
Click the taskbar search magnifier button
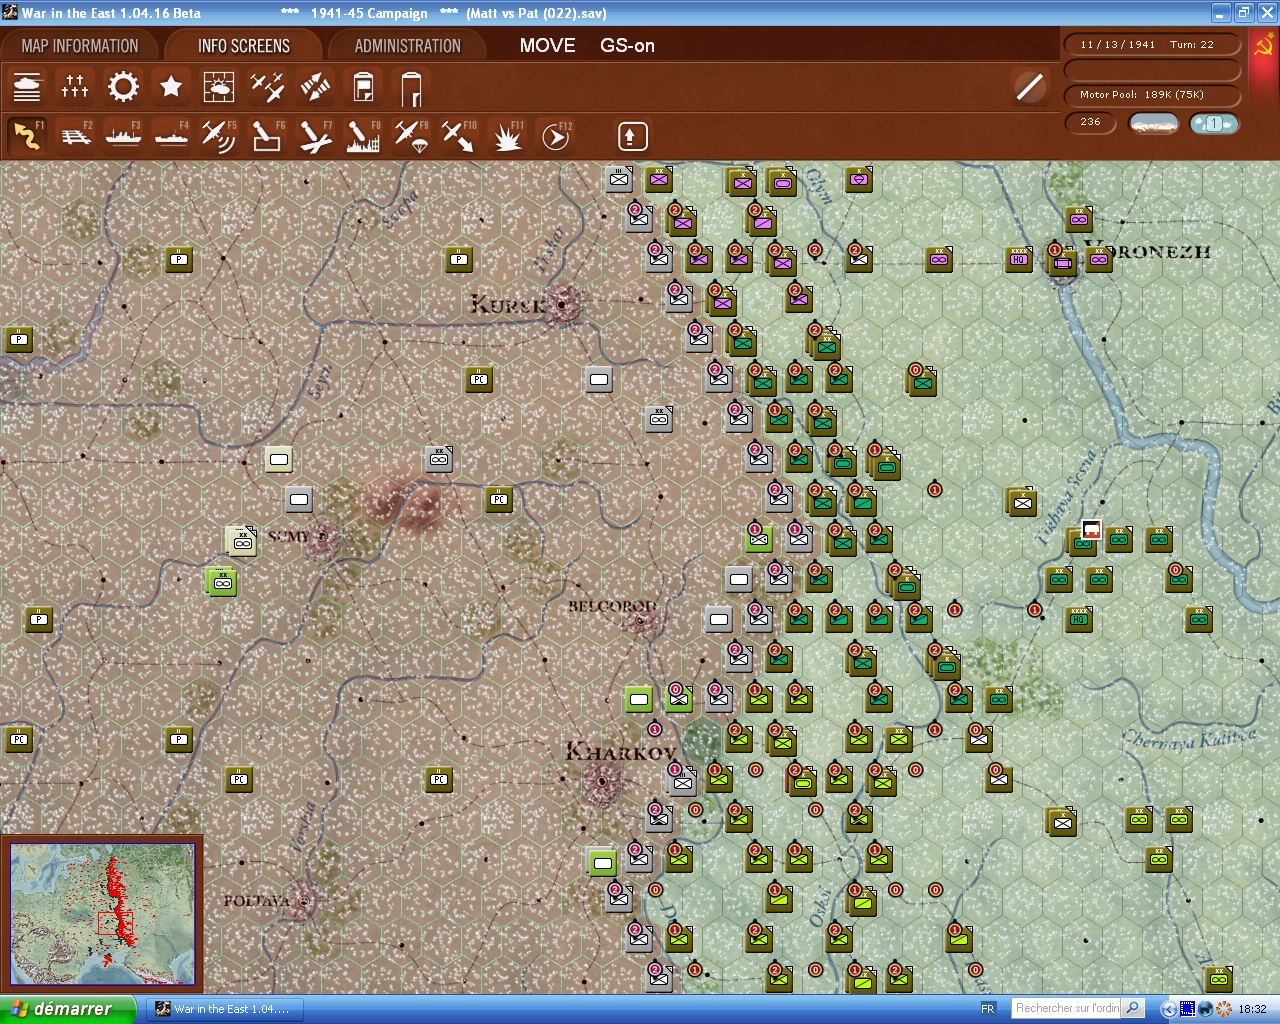pos(1133,1008)
